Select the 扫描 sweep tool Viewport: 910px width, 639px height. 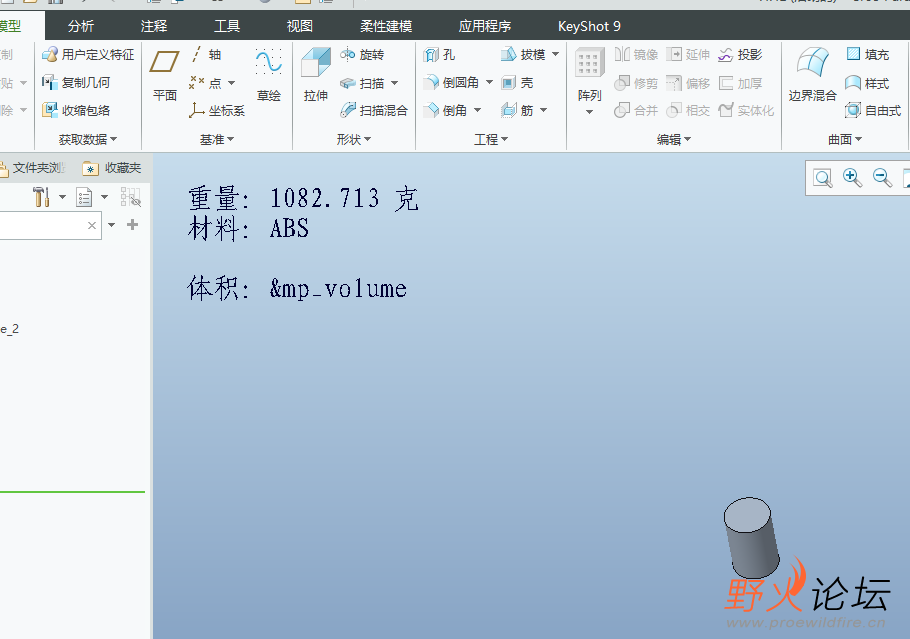pyautogui.click(x=362, y=83)
